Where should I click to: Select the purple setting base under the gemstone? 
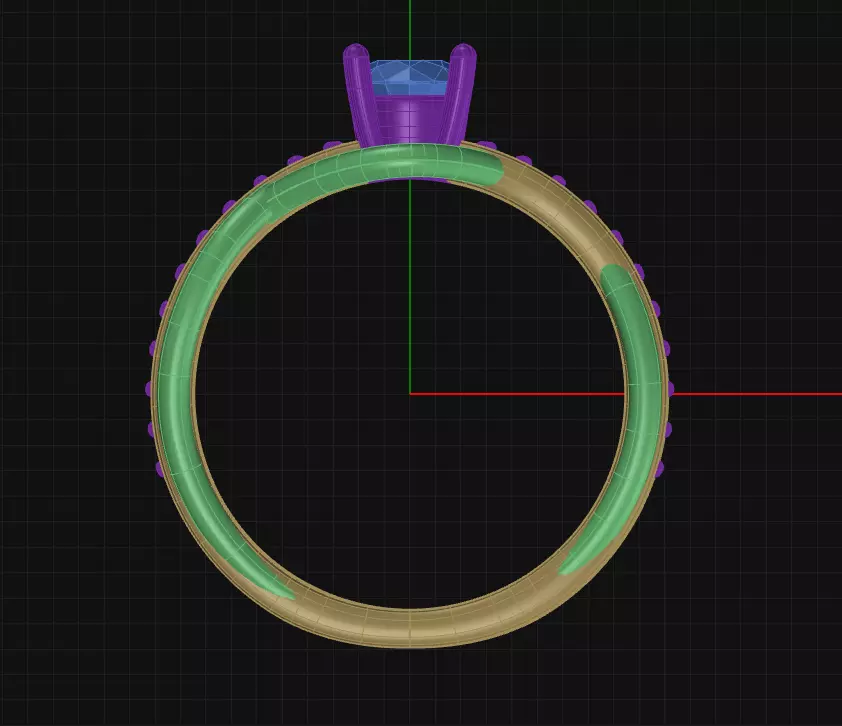(410, 120)
